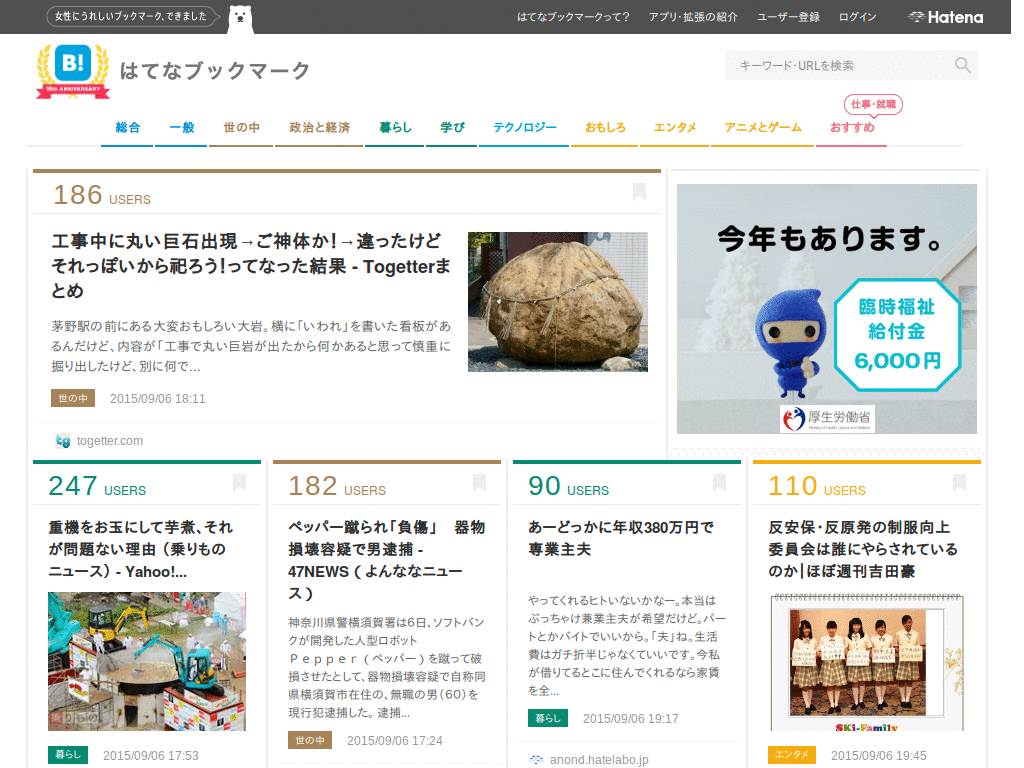Open the 186 USERS count link
The height and width of the screenshot is (768, 1024).
tap(102, 195)
